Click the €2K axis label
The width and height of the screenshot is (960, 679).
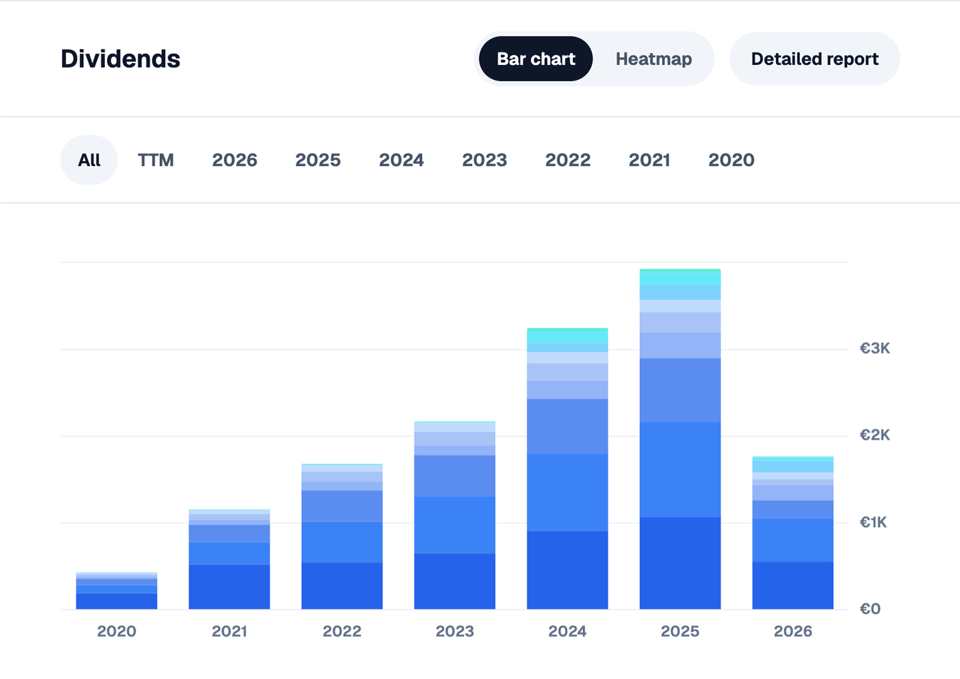pyautogui.click(x=875, y=435)
